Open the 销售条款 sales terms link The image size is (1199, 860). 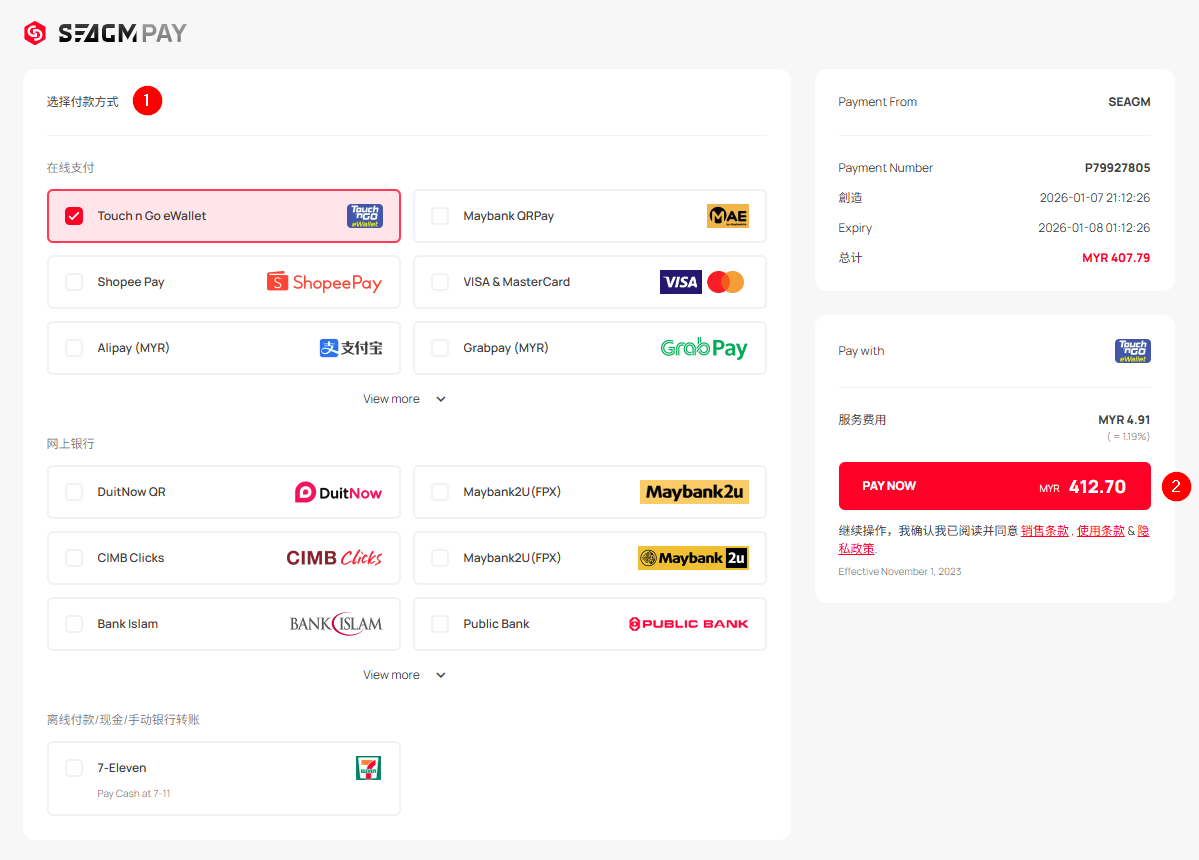[x=1044, y=531]
